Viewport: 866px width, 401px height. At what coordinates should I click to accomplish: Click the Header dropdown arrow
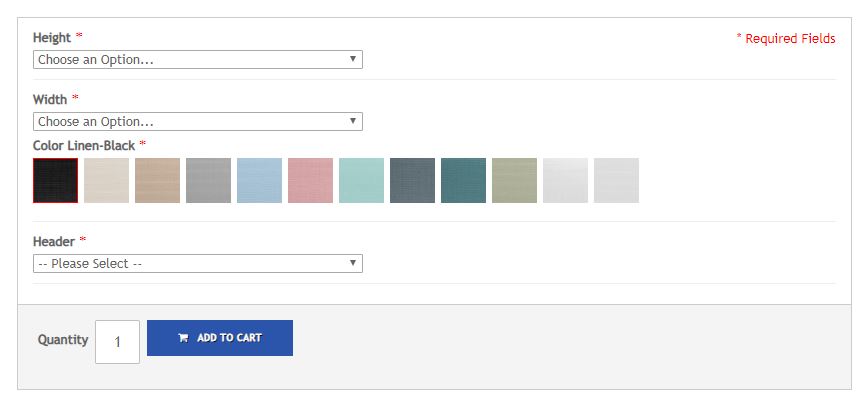353,263
